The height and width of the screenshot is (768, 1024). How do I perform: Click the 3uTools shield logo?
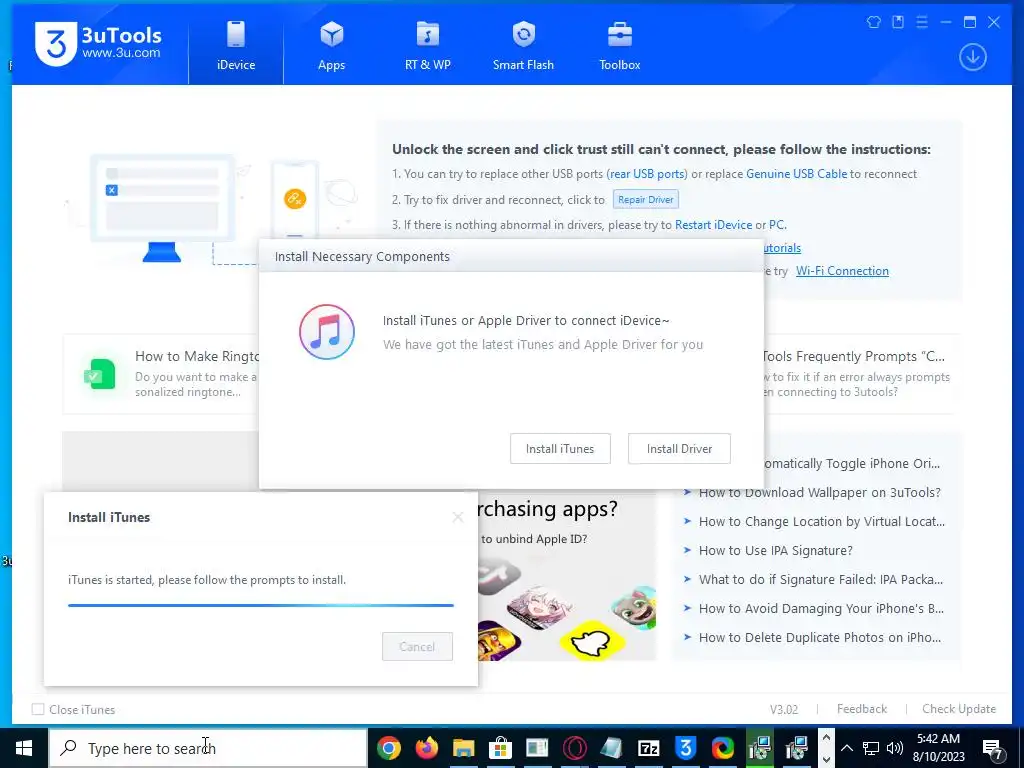click(56, 44)
